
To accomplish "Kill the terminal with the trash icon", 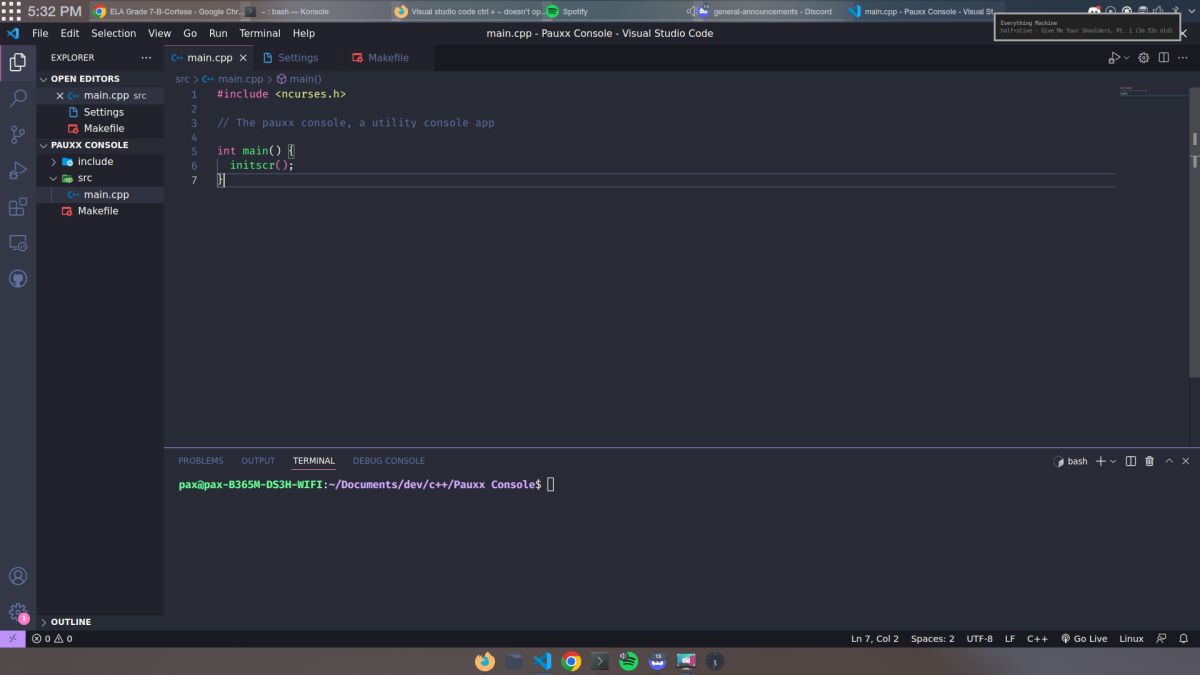I will tap(1150, 461).
